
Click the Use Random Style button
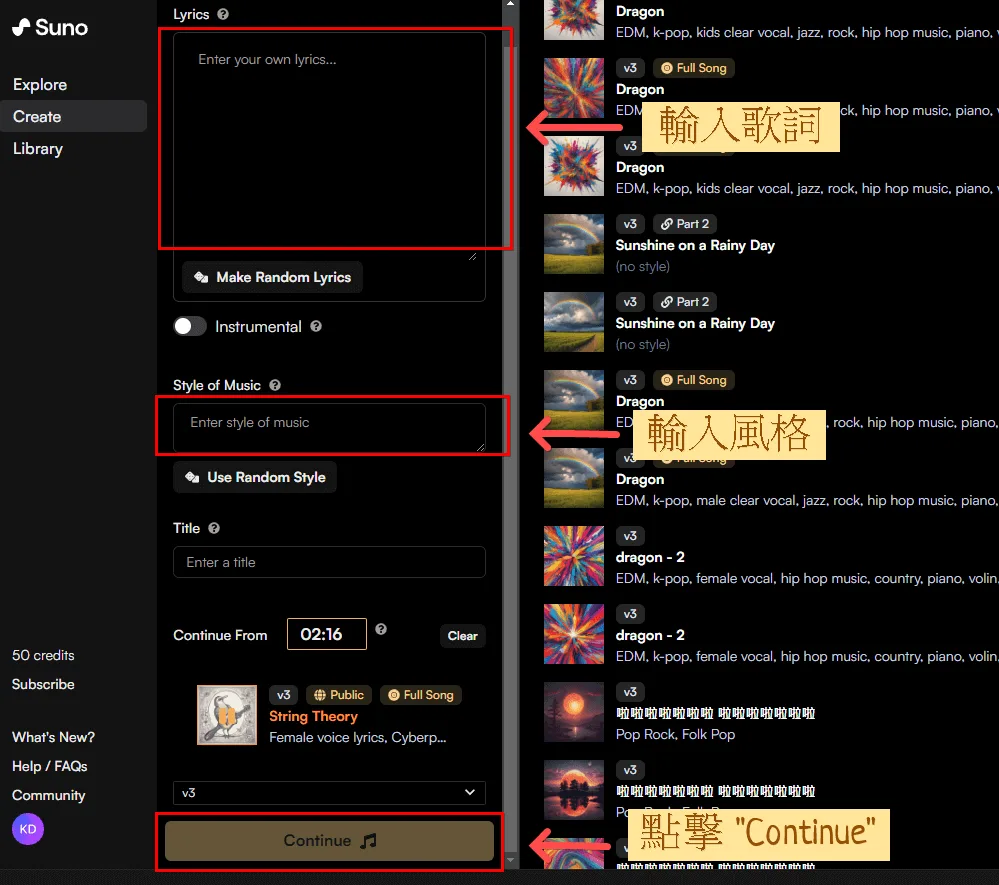pyautogui.click(x=255, y=477)
